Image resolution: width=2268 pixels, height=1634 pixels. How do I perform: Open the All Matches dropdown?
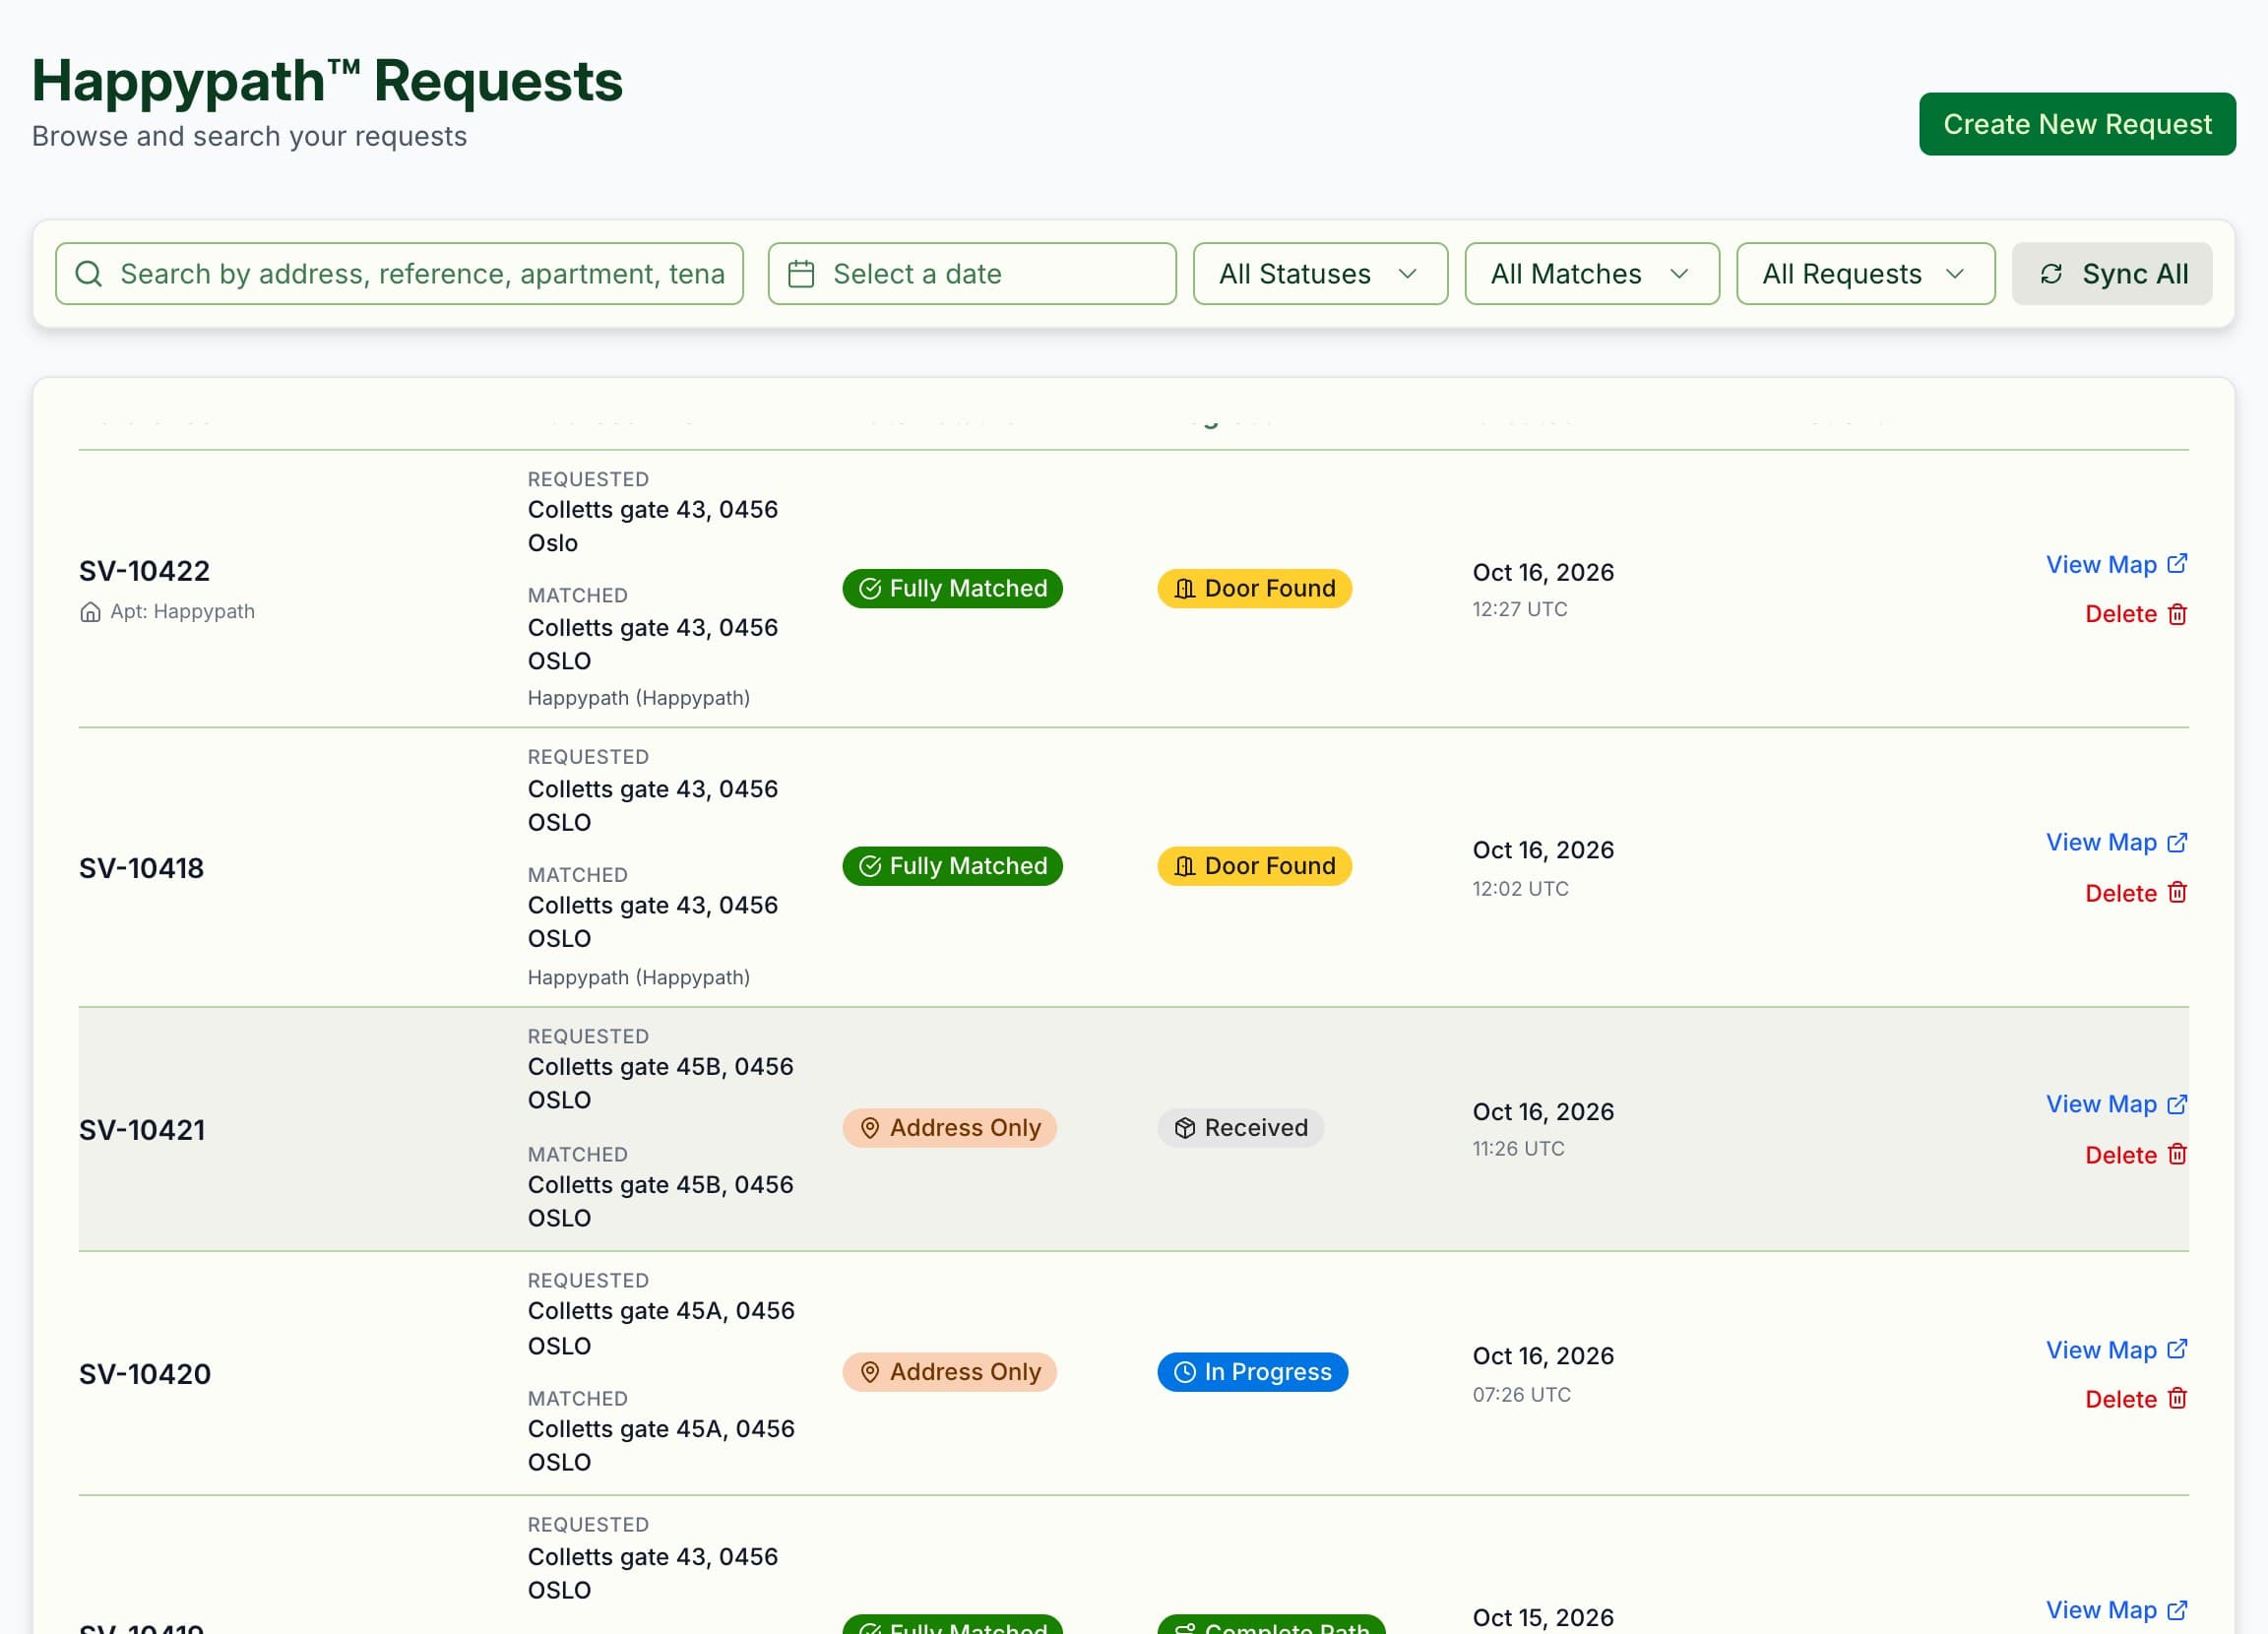coord(1592,274)
